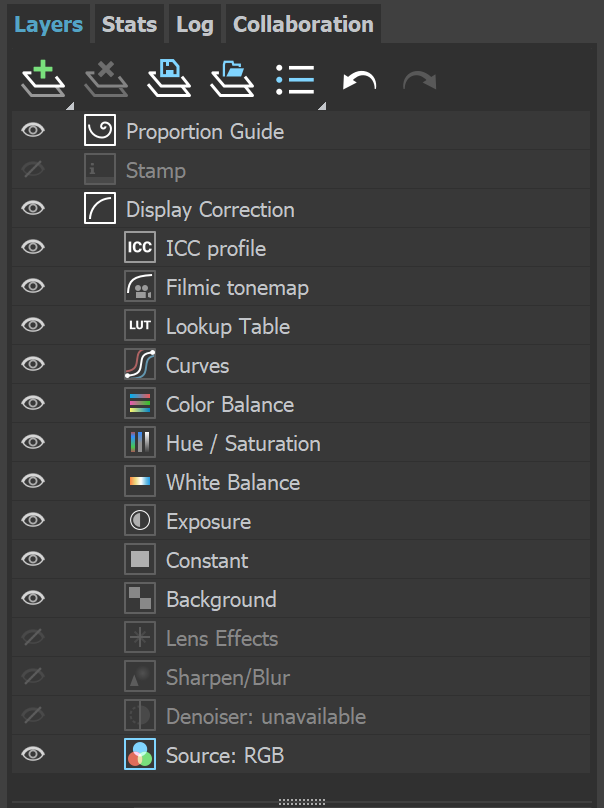Image resolution: width=604 pixels, height=808 pixels.
Task: Open the Log tab
Action: (195, 24)
